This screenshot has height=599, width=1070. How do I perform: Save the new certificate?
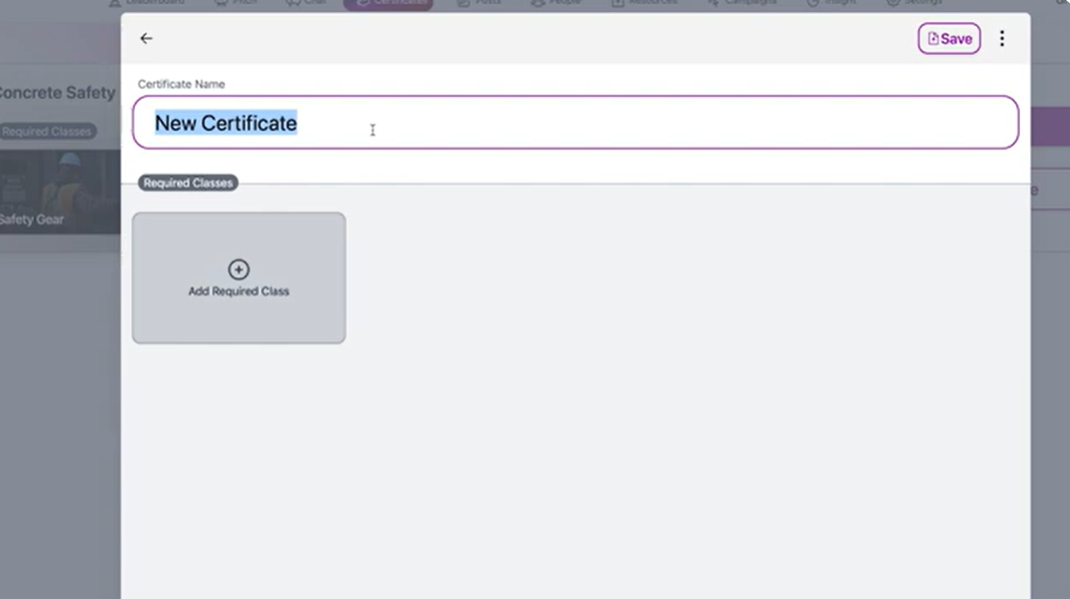(x=949, y=38)
